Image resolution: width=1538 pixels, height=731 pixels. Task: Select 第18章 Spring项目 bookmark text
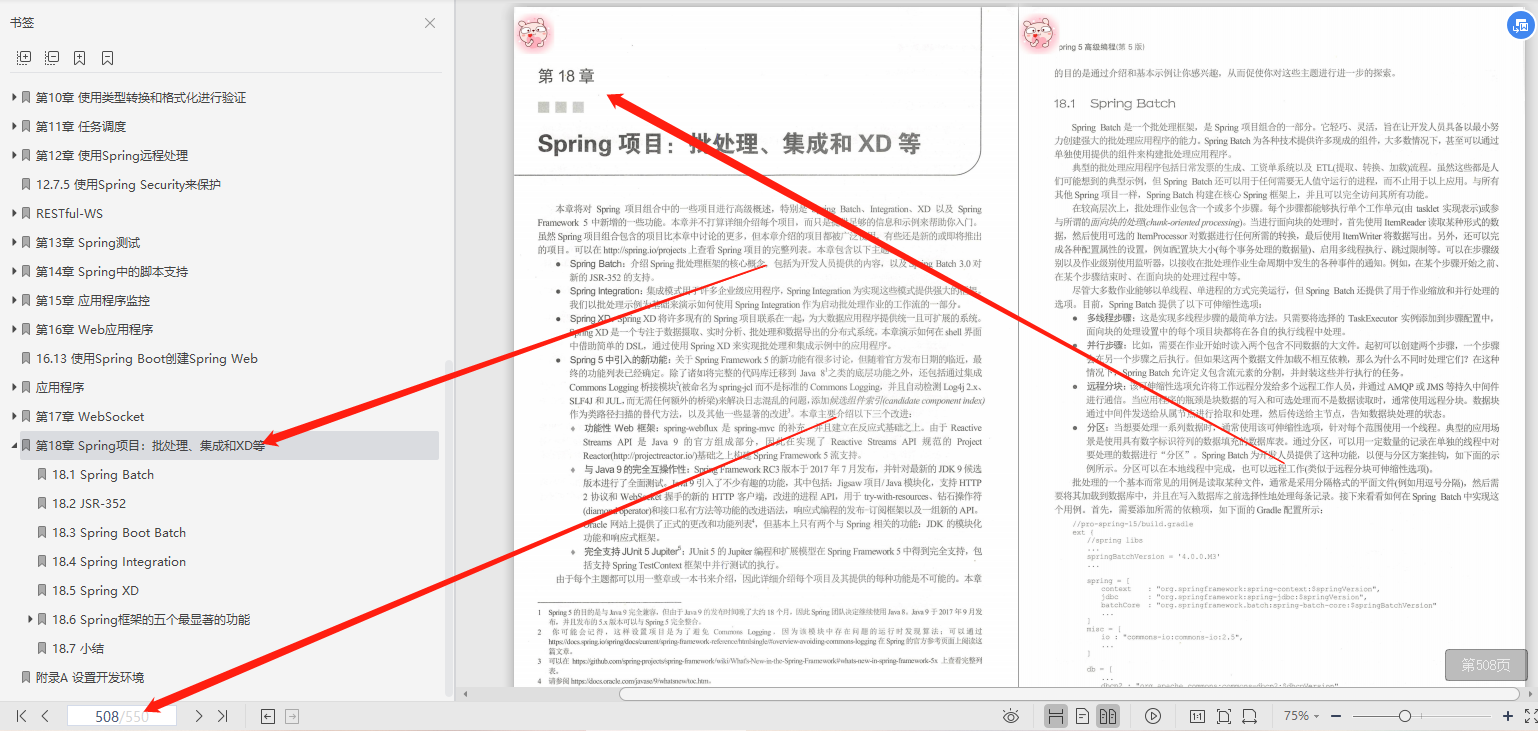[x=151, y=446]
